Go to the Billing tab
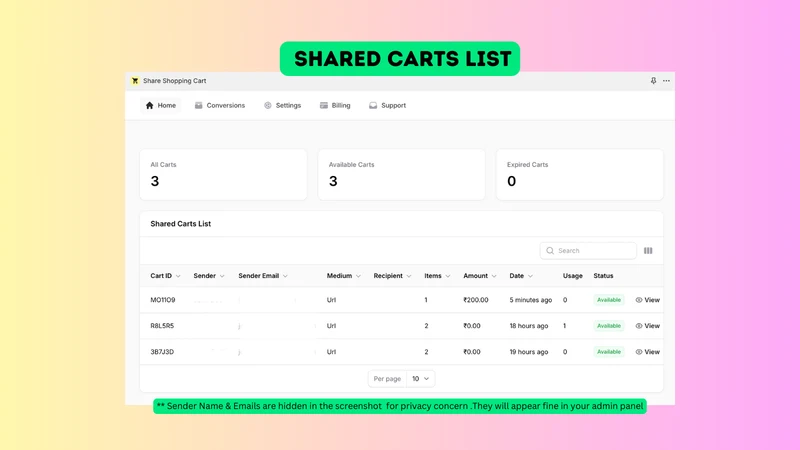Viewport: 800px width, 450px height. (335, 105)
